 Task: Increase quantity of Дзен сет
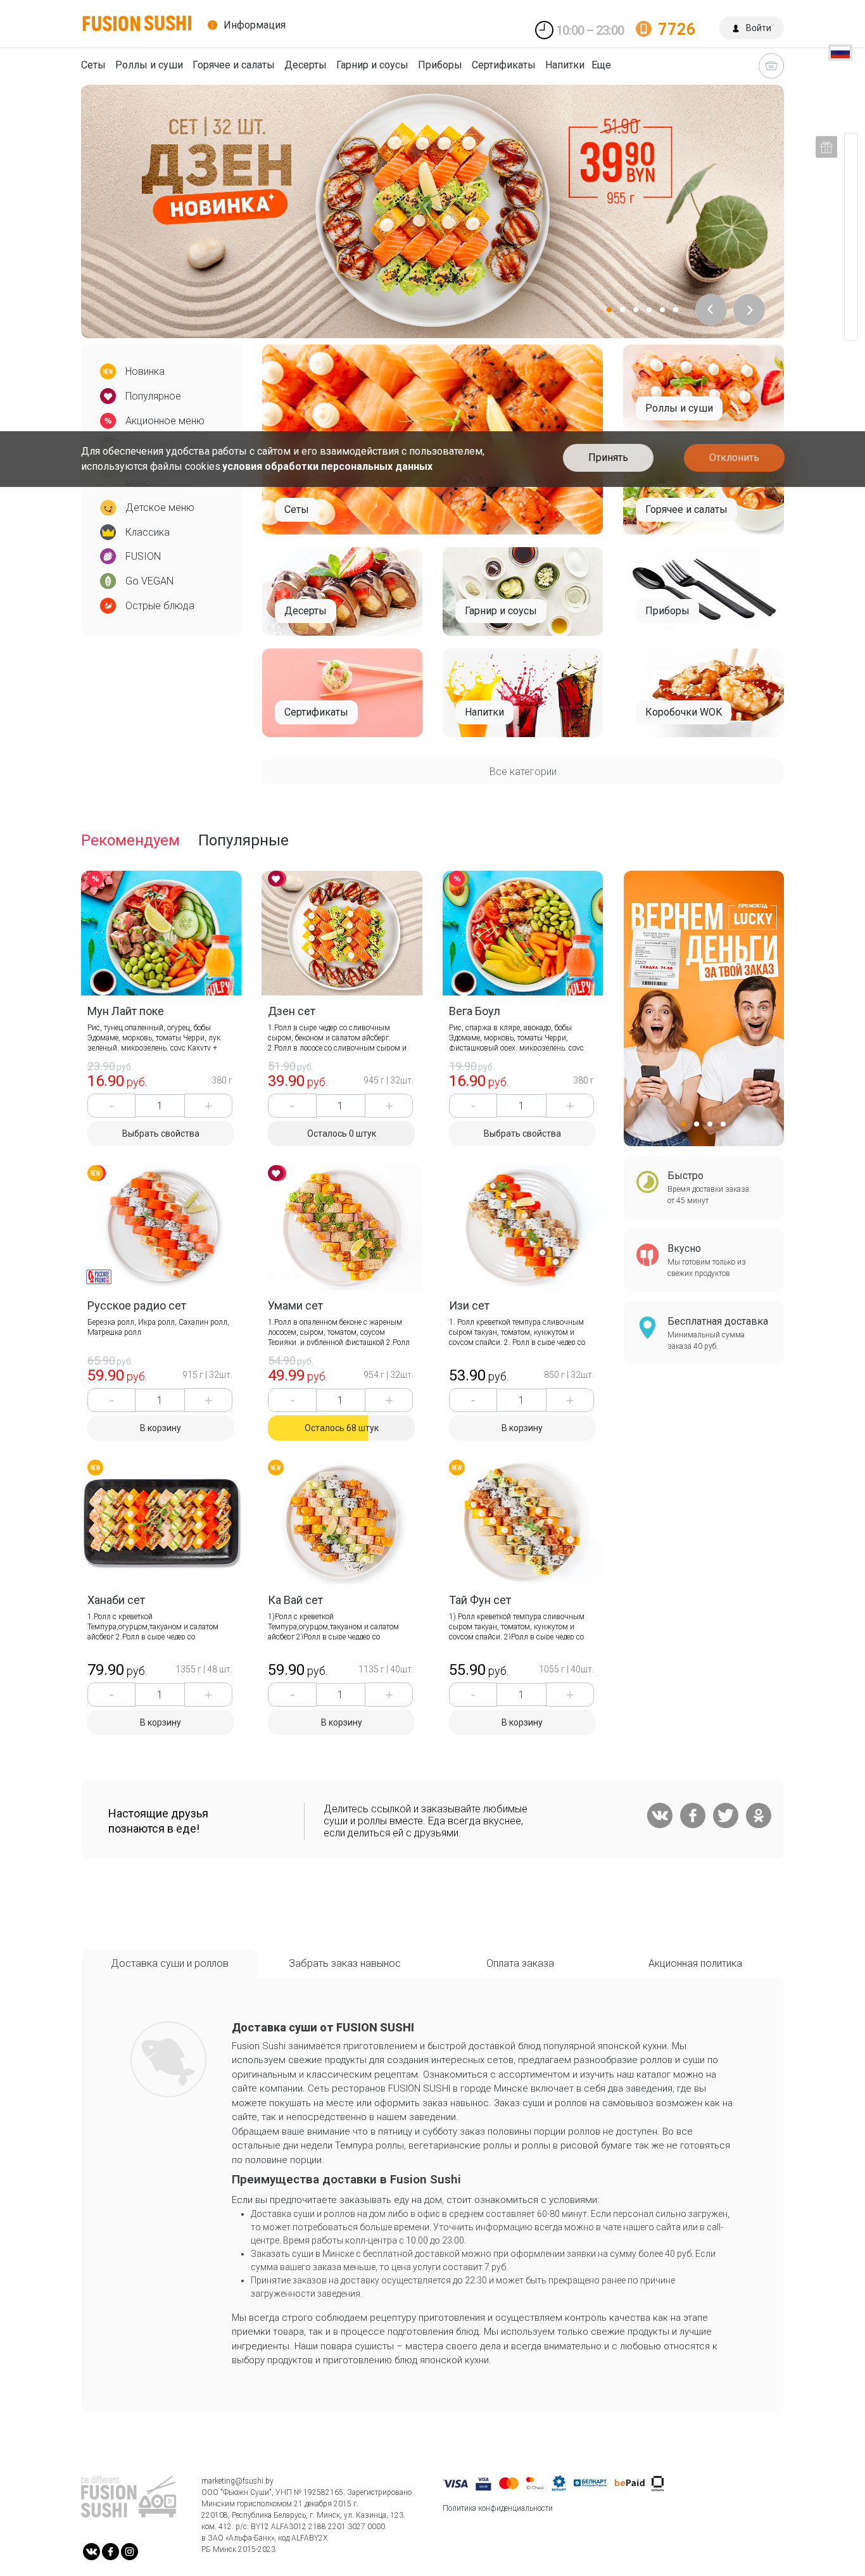click(x=389, y=1105)
